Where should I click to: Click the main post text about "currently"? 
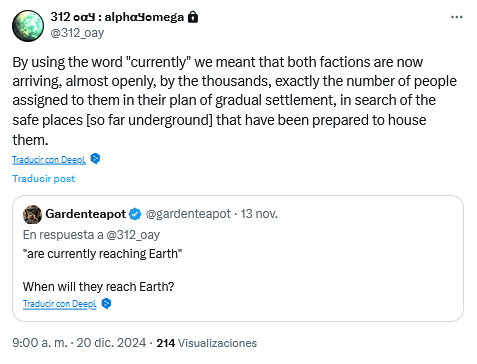pyautogui.click(x=234, y=101)
